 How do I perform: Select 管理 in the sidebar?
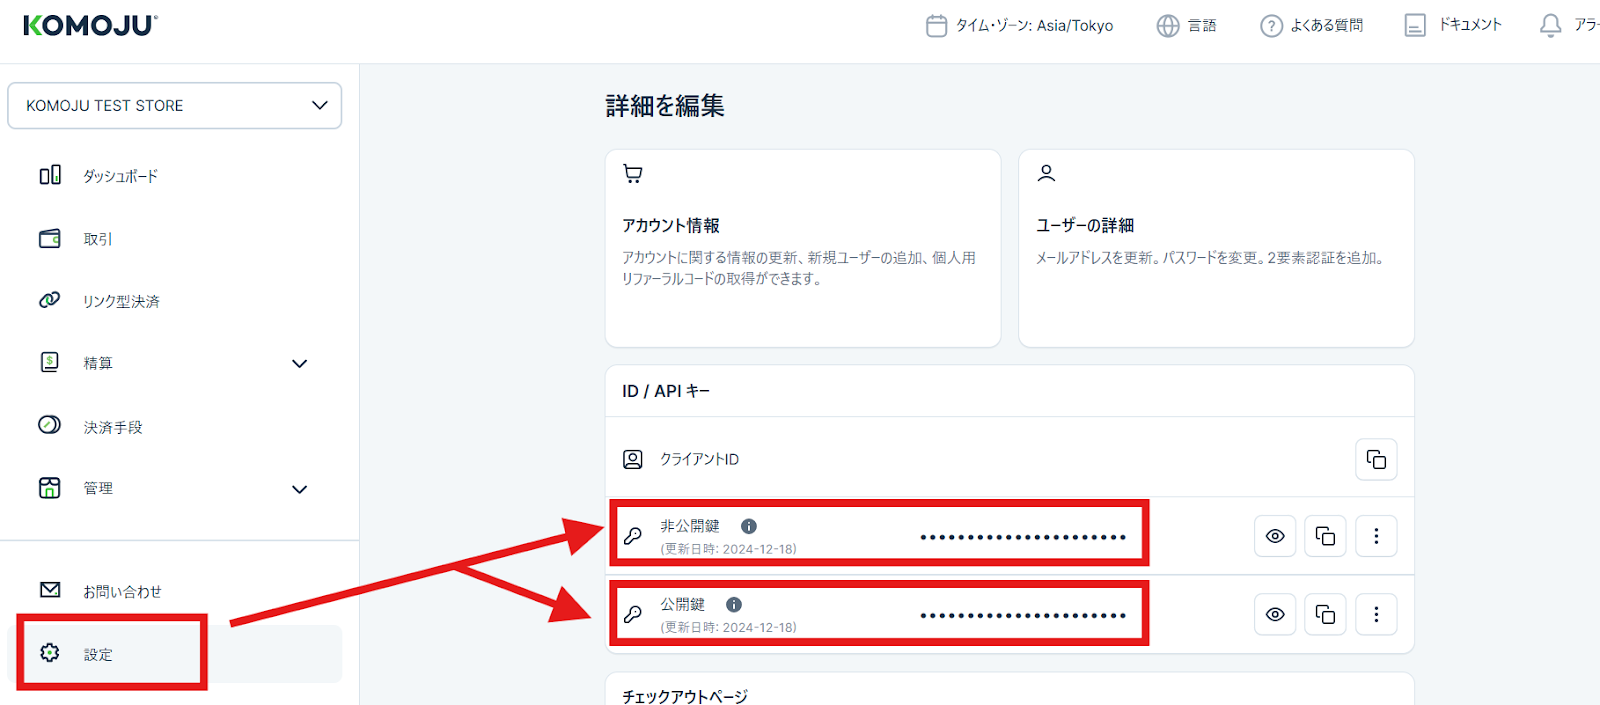pos(98,488)
